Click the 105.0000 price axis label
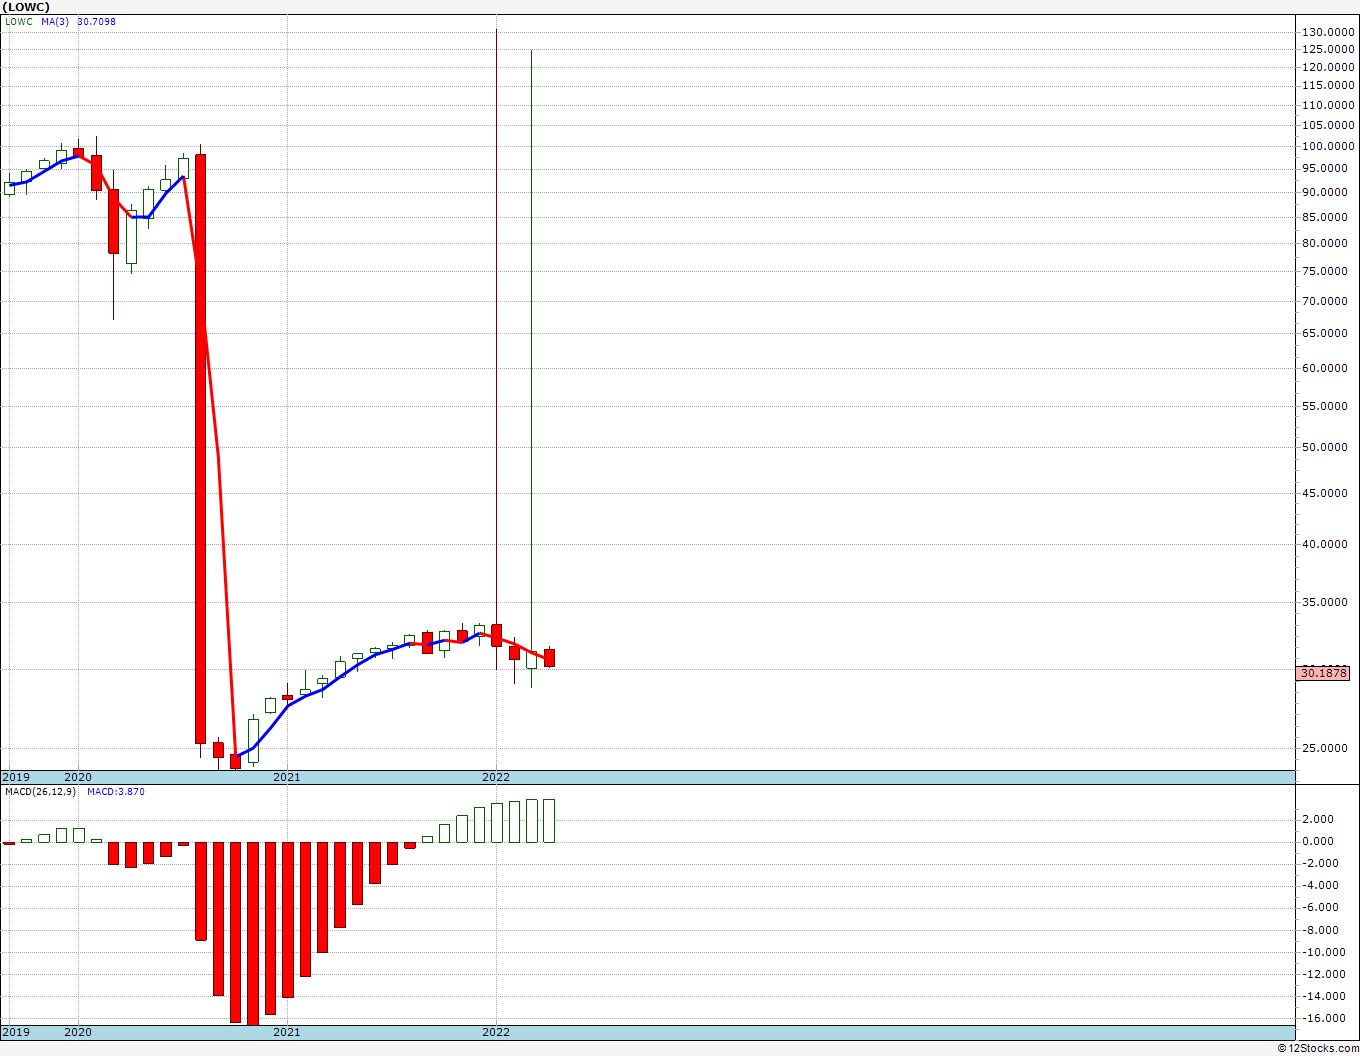This screenshot has height=1056, width=1360. (x=1326, y=125)
